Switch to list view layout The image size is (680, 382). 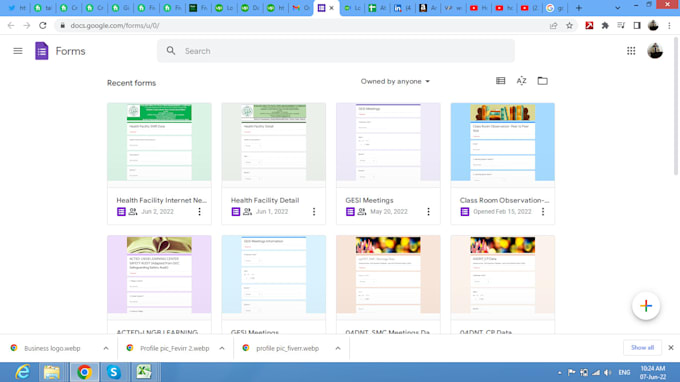[500, 81]
